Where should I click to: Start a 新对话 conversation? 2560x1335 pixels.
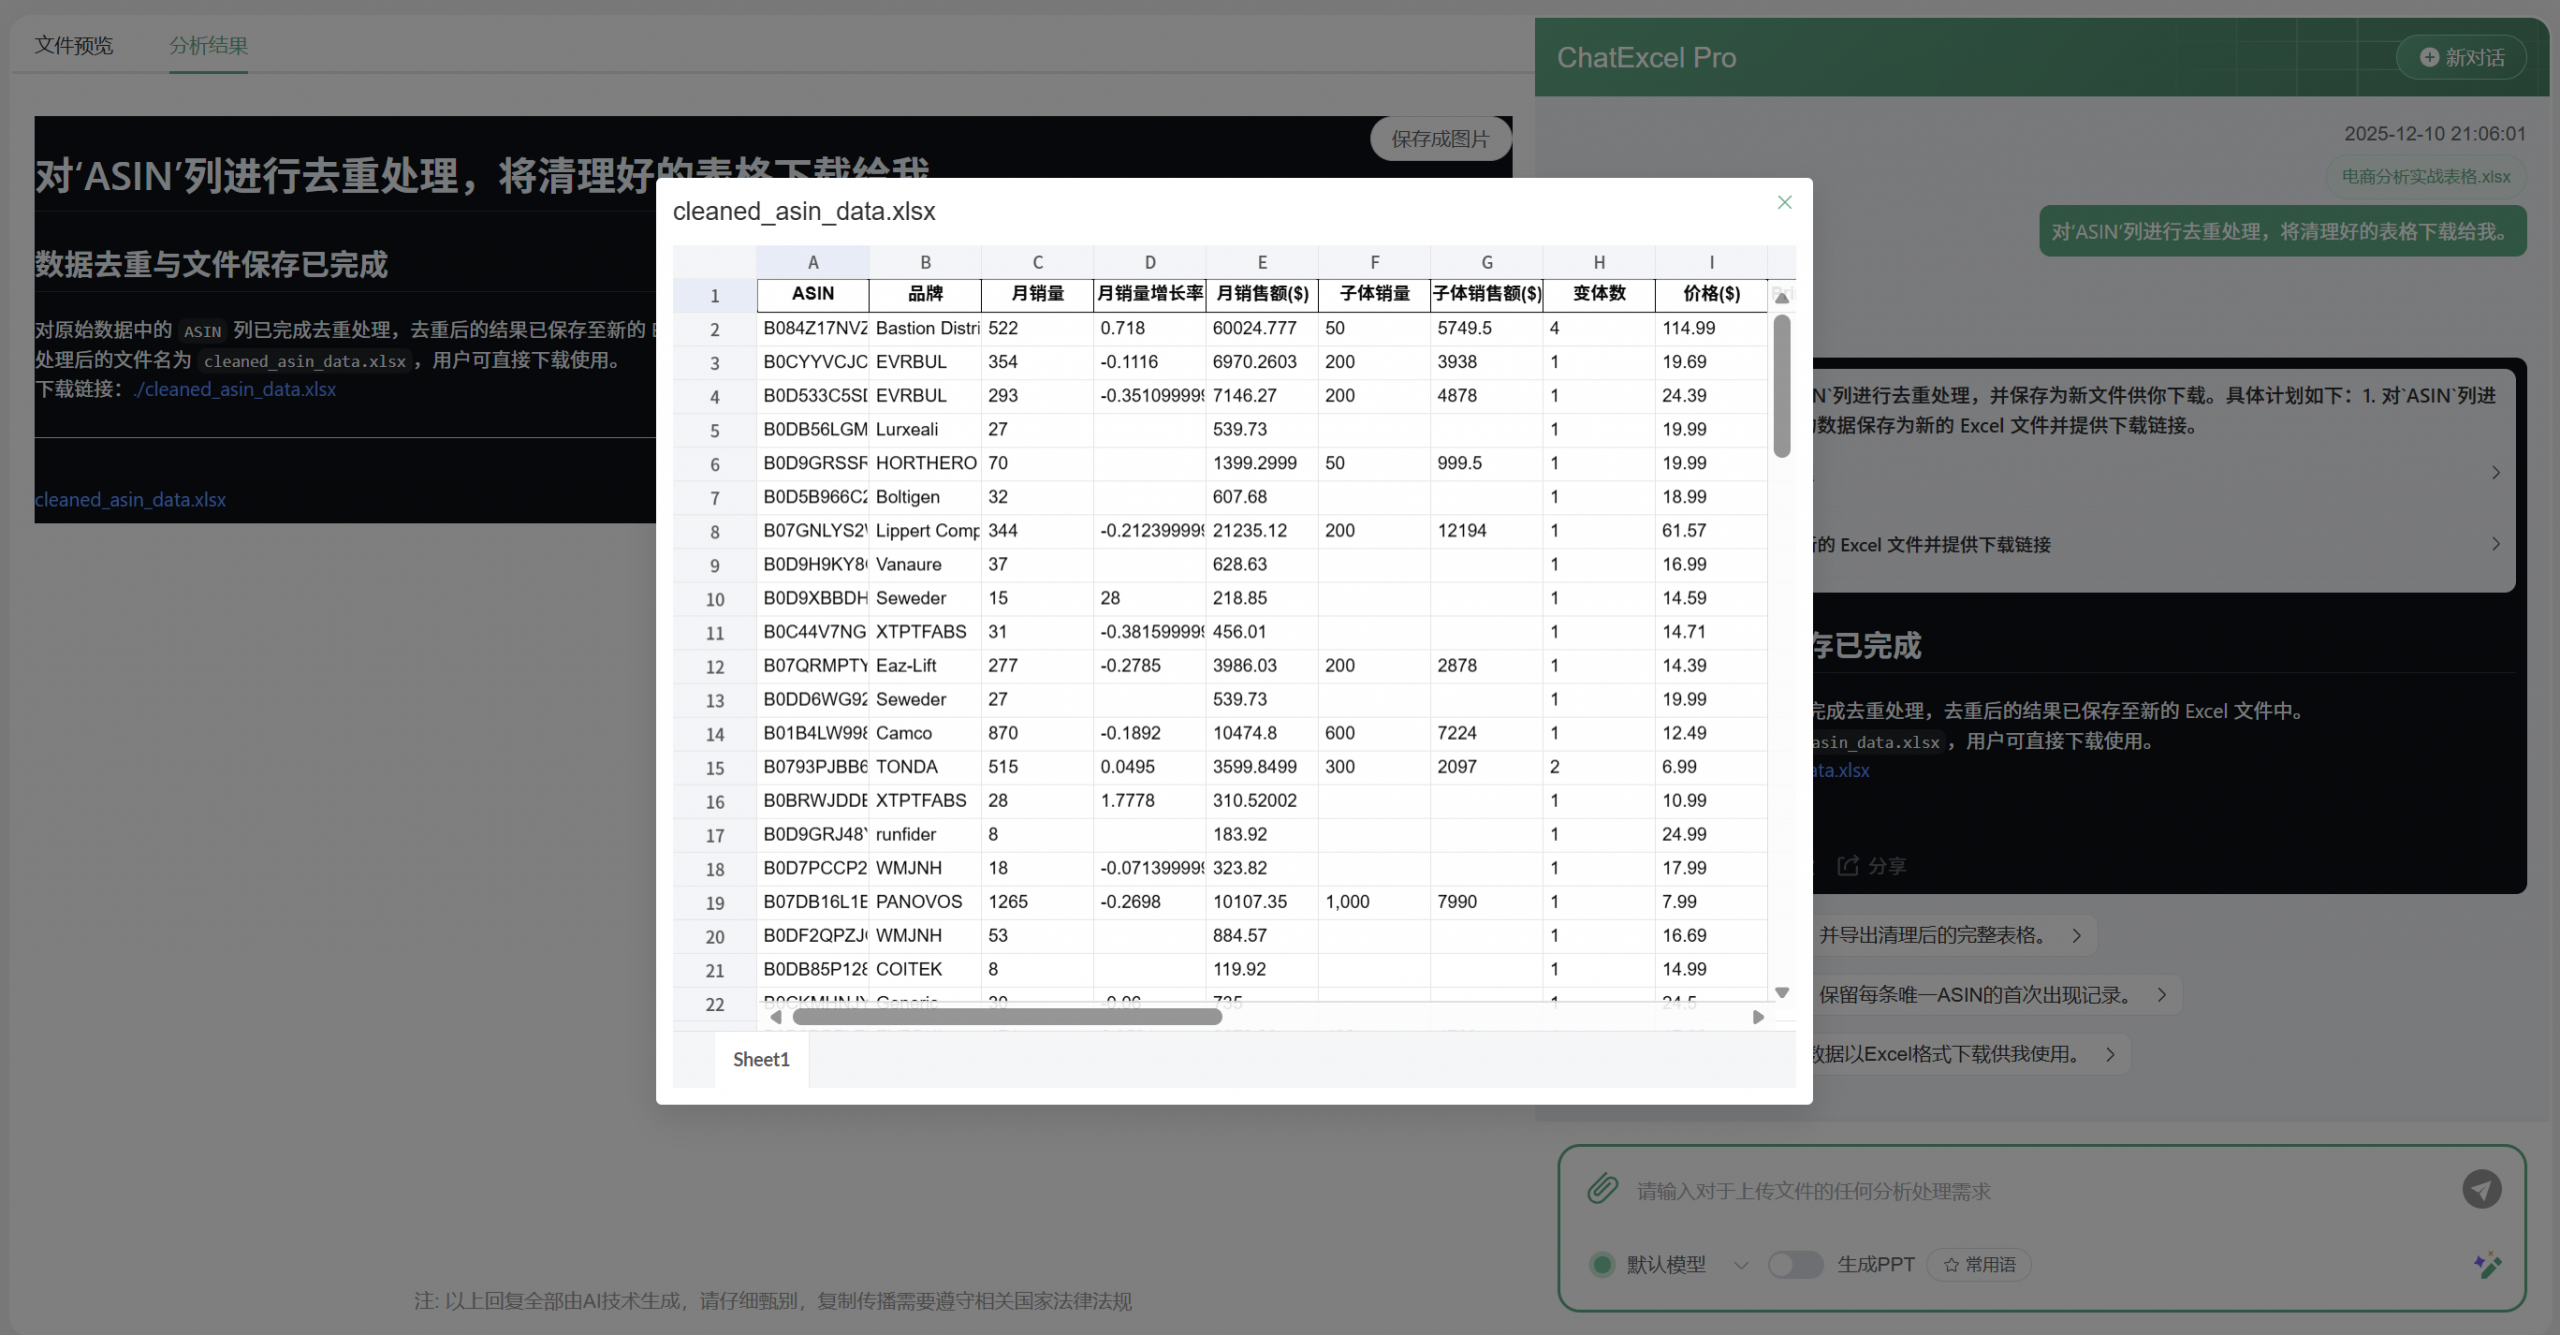tap(2461, 57)
